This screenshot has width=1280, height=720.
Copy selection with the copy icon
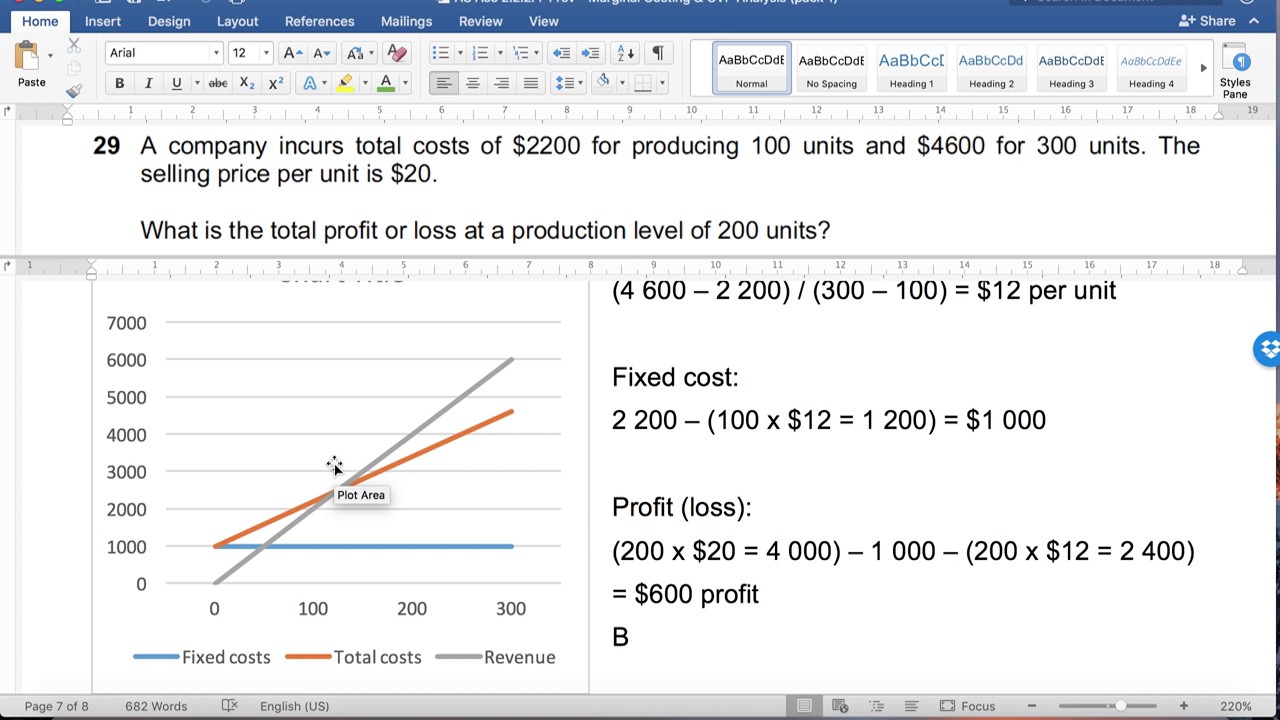tap(74, 68)
